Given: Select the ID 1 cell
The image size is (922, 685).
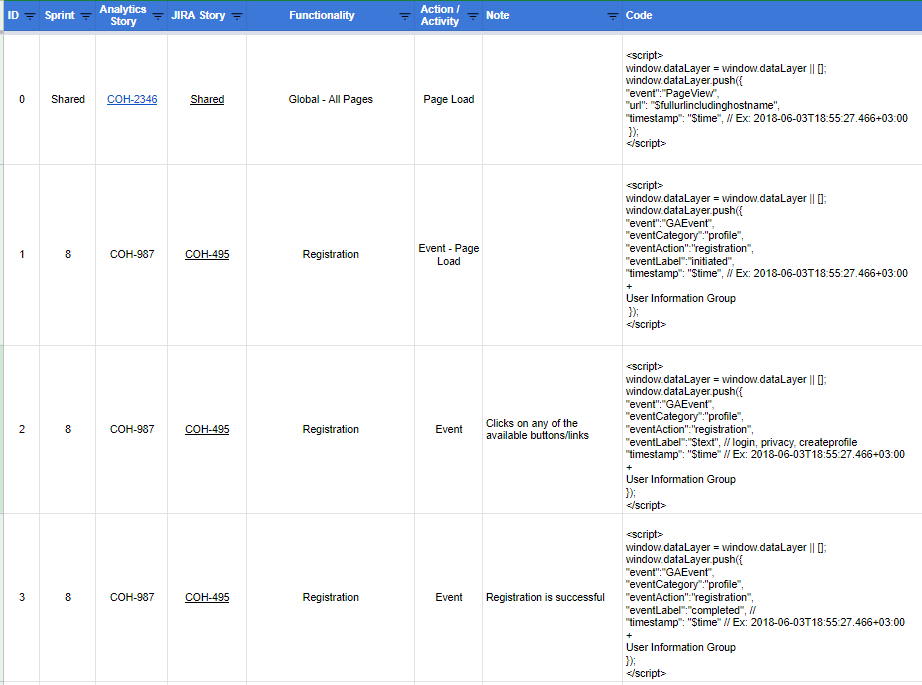Looking at the screenshot, I should [x=22, y=255].
